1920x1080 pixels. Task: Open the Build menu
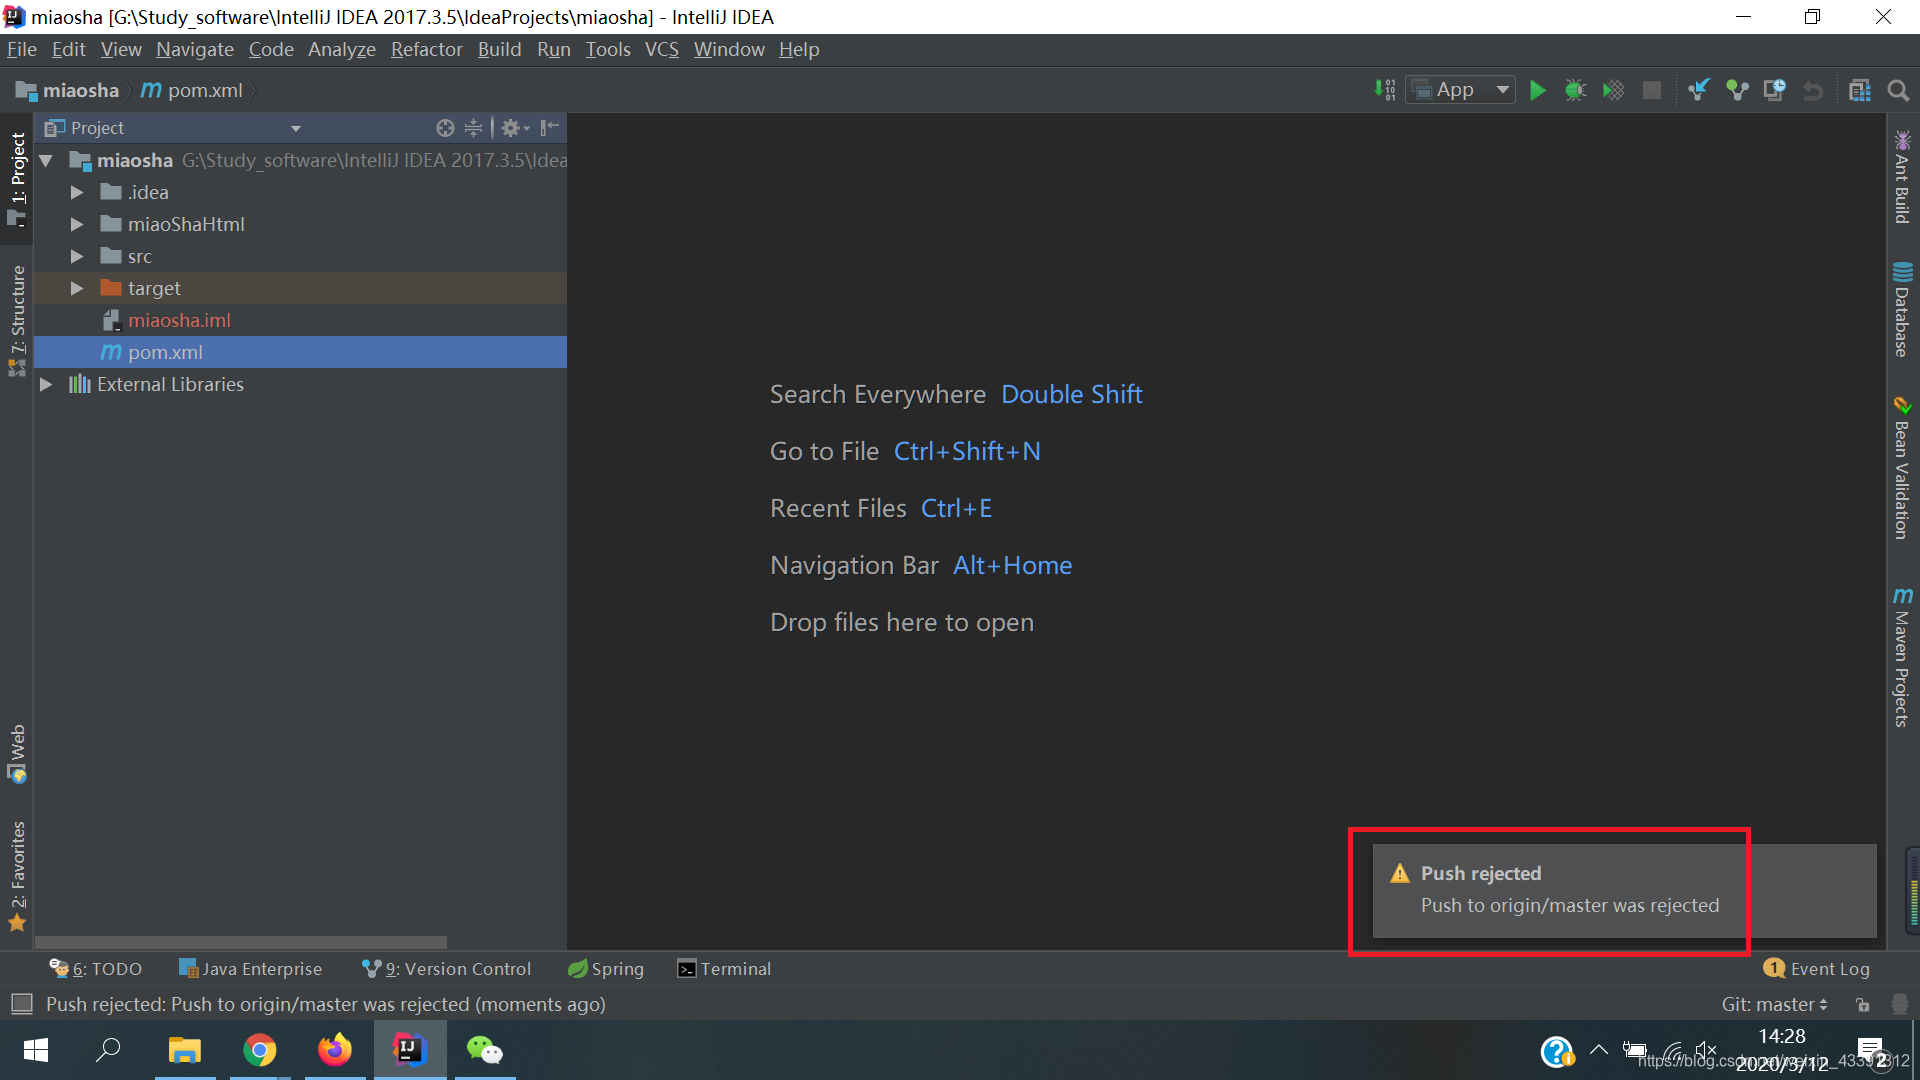[x=499, y=49]
